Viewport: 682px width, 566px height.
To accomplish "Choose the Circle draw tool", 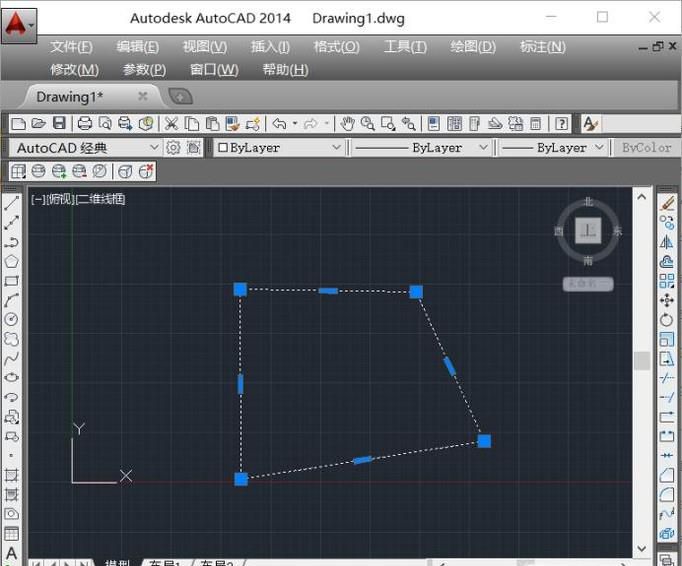I will click(x=12, y=319).
